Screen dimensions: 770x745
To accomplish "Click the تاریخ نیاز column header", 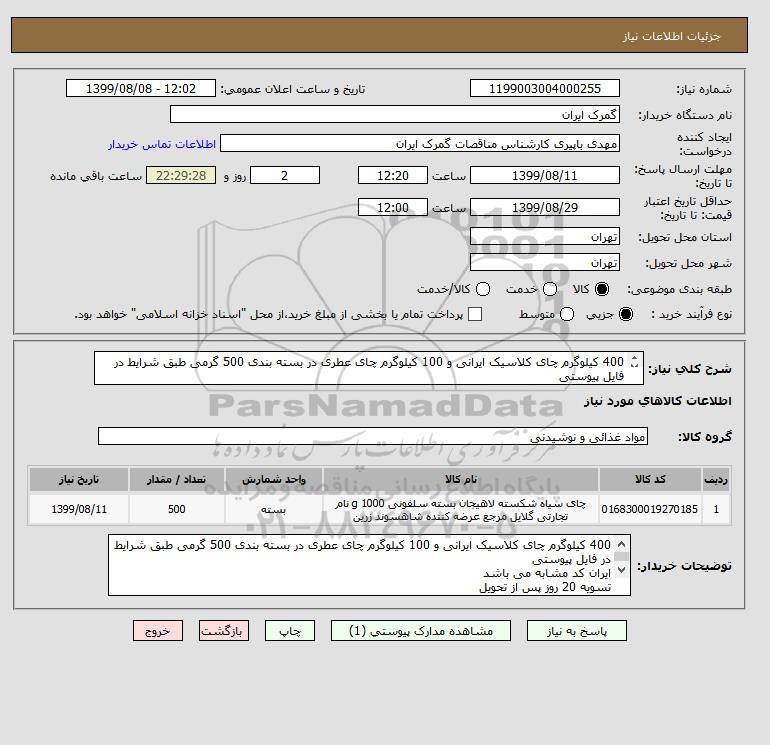I will pyautogui.click(x=79, y=479).
